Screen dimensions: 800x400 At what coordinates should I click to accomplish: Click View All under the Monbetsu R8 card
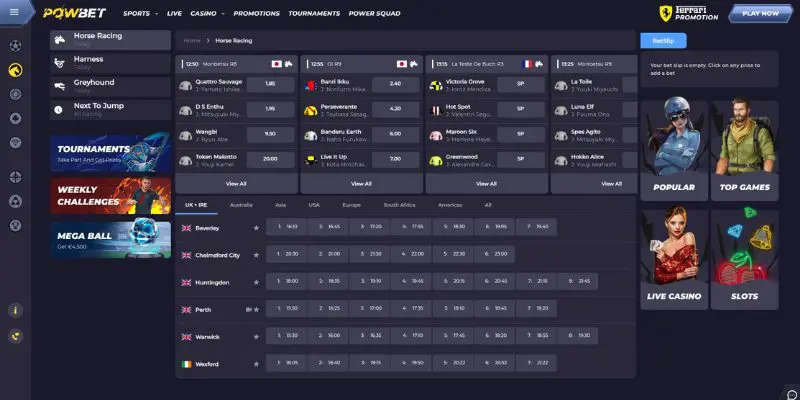[x=236, y=184]
